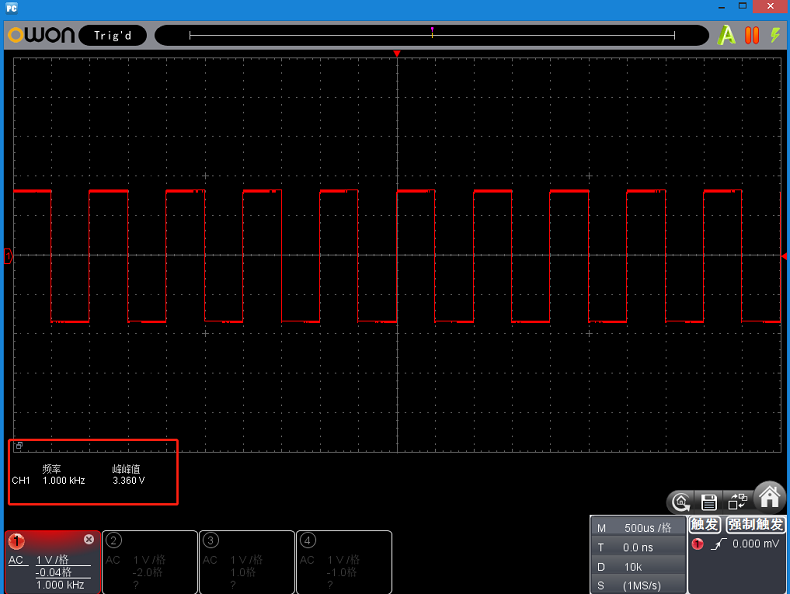
Task: Open CH1 1 V/格 volts-per-division setting
Action: (x=52, y=560)
